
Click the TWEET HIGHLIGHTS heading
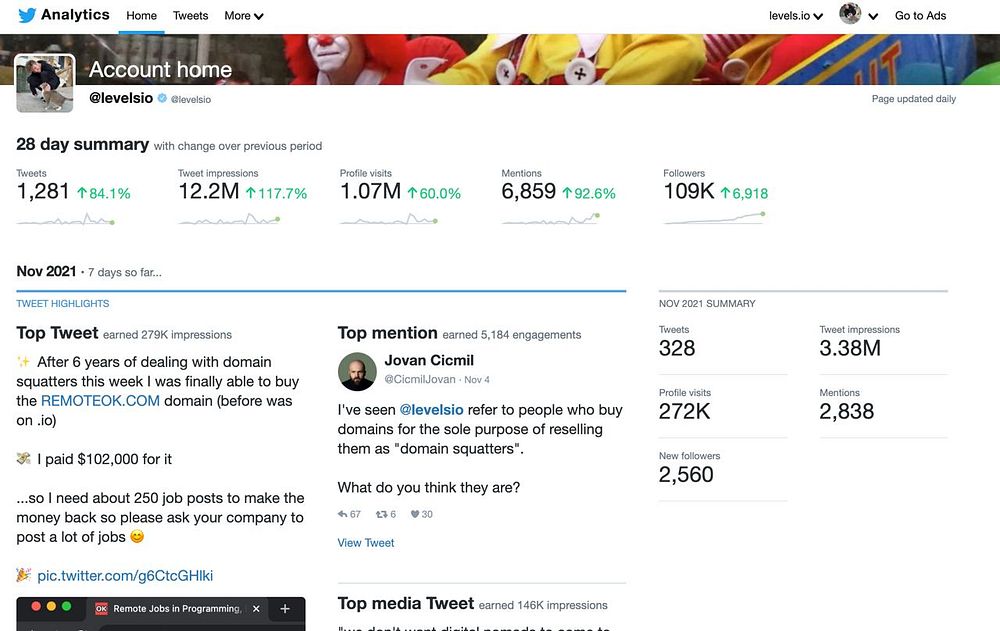(x=62, y=304)
